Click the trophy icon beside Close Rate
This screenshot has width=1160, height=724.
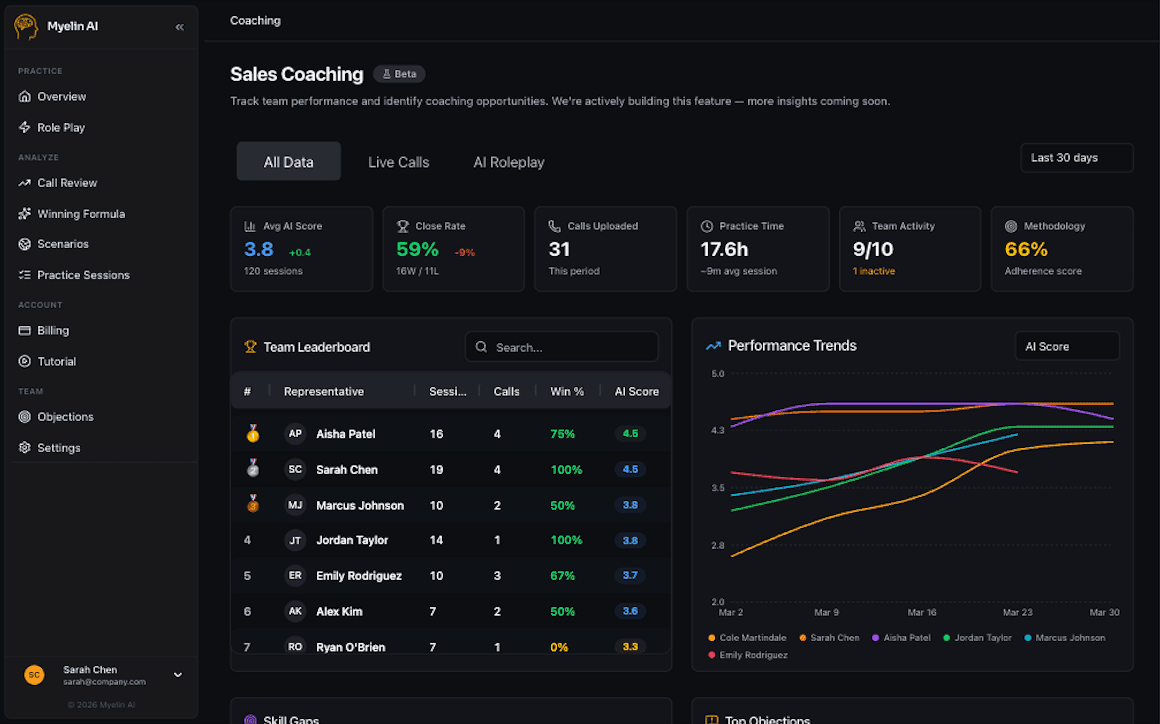[x=402, y=226]
